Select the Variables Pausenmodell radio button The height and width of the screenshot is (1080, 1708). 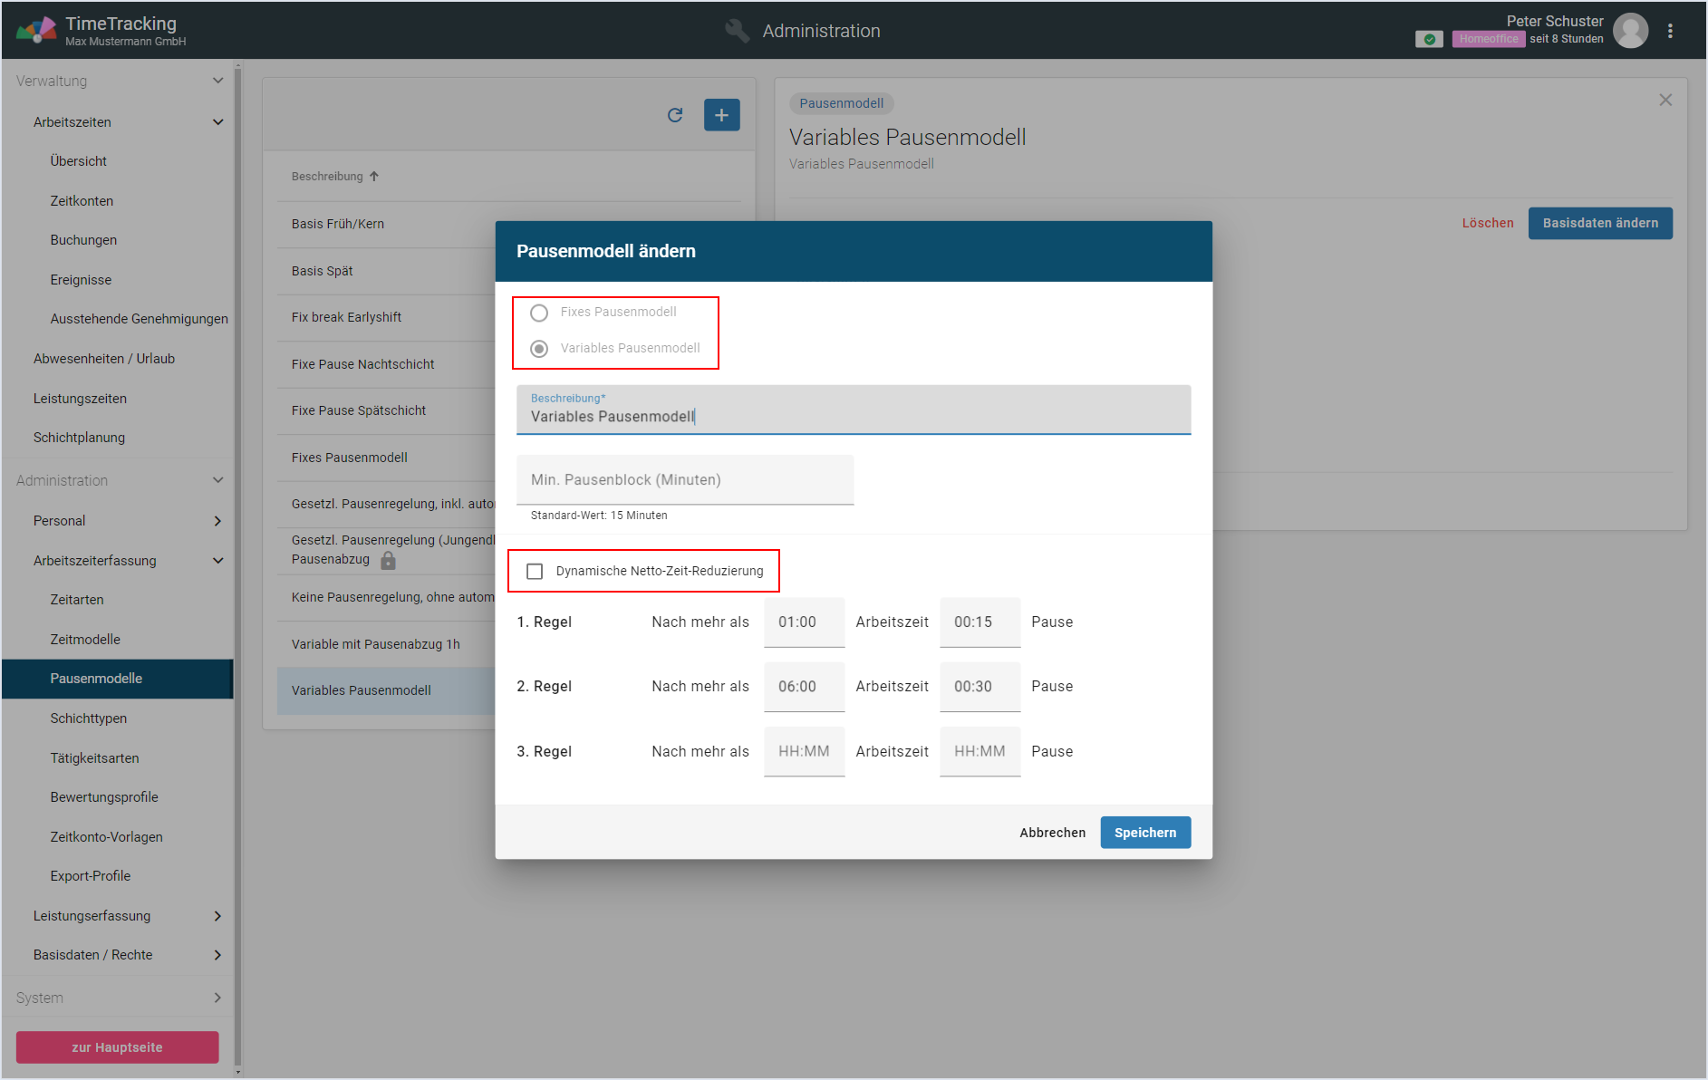click(539, 349)
